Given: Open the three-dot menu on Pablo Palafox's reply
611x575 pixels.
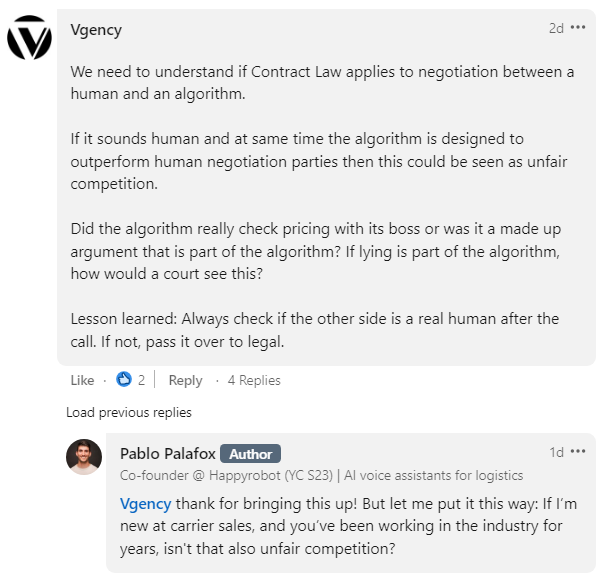Looking at the screenshot, I should click(x=578, y=451).
